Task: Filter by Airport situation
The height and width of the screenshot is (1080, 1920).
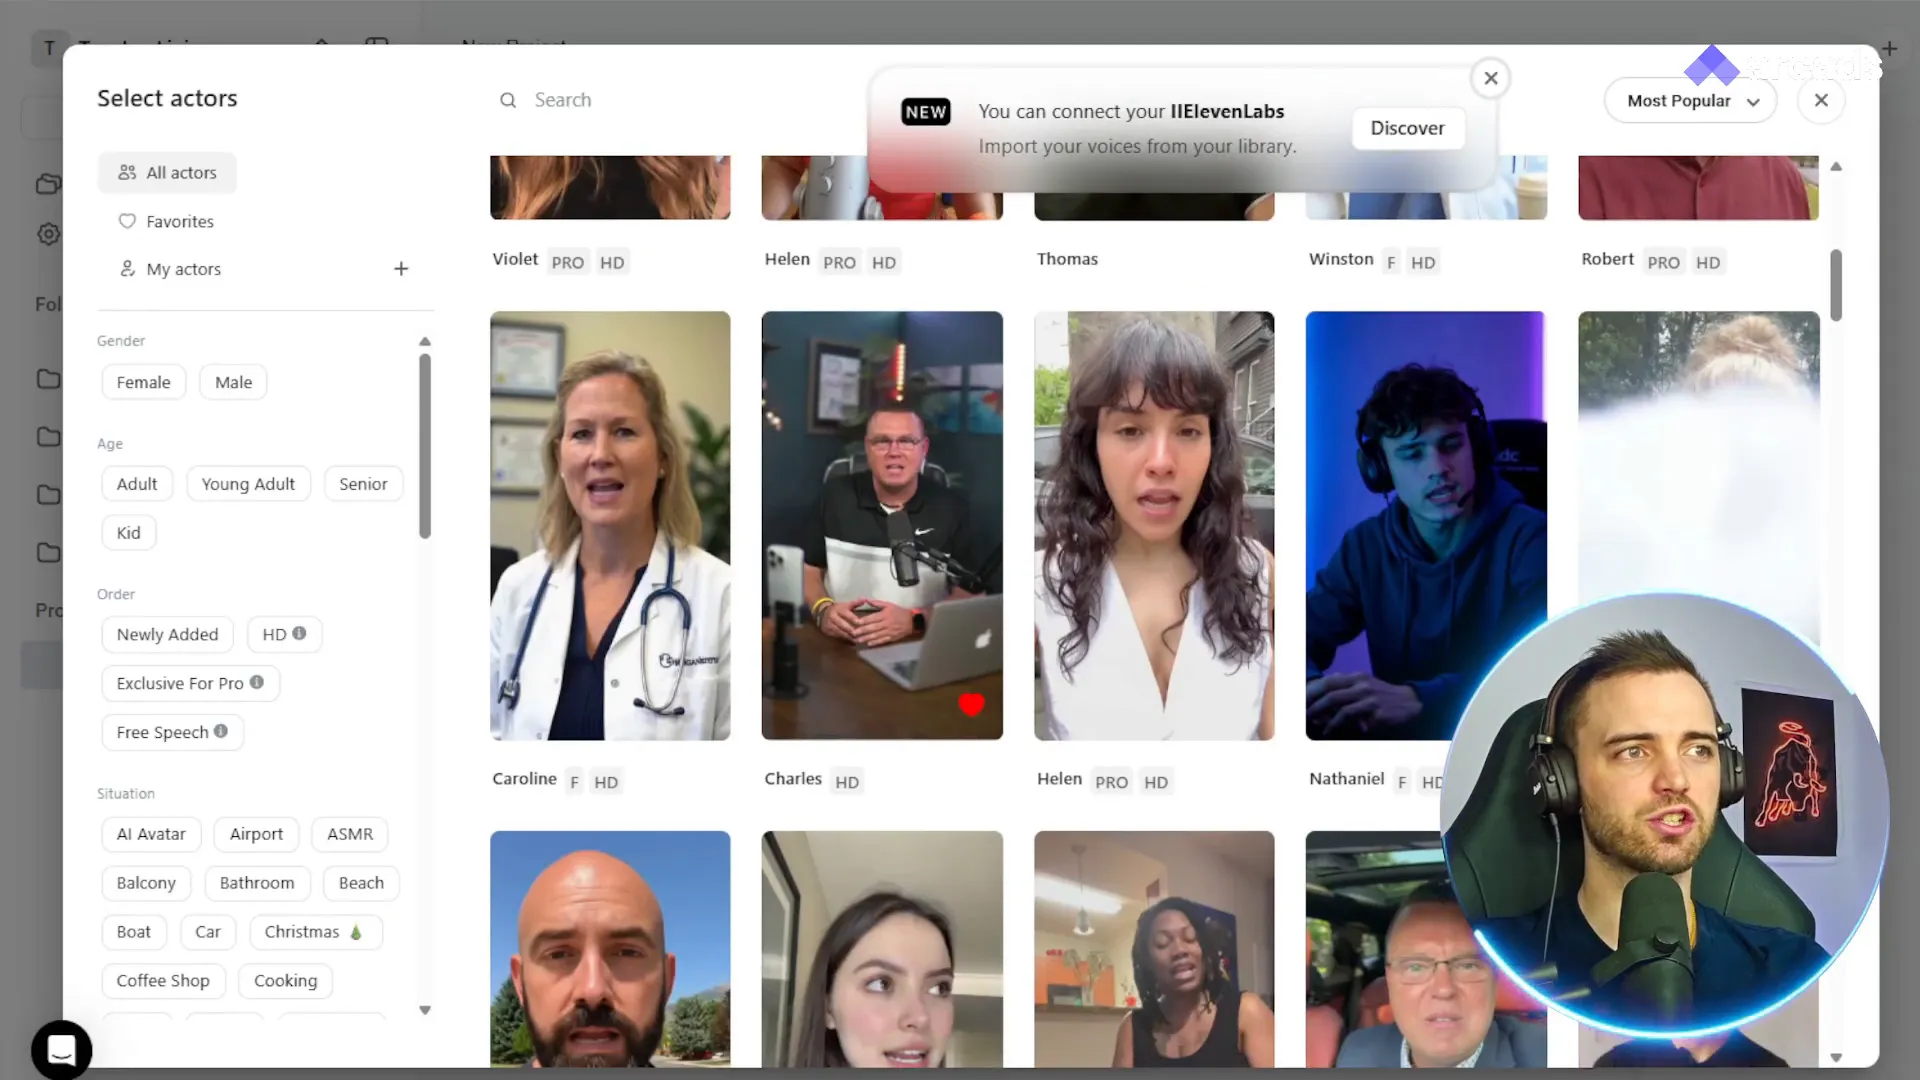Action: coord(256,834)
